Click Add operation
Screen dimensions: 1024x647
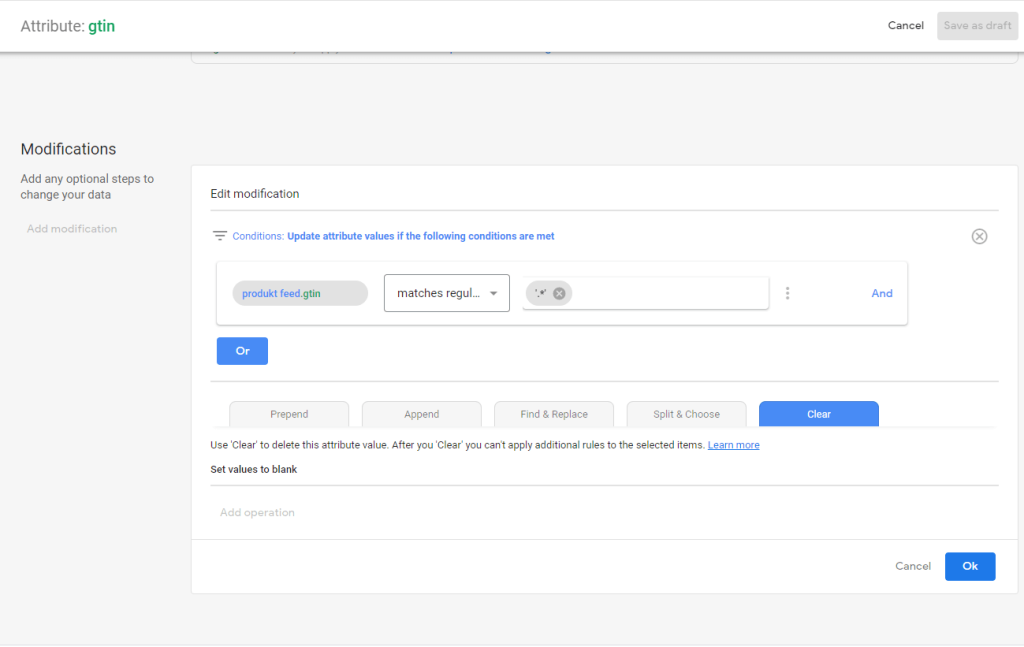257,512
